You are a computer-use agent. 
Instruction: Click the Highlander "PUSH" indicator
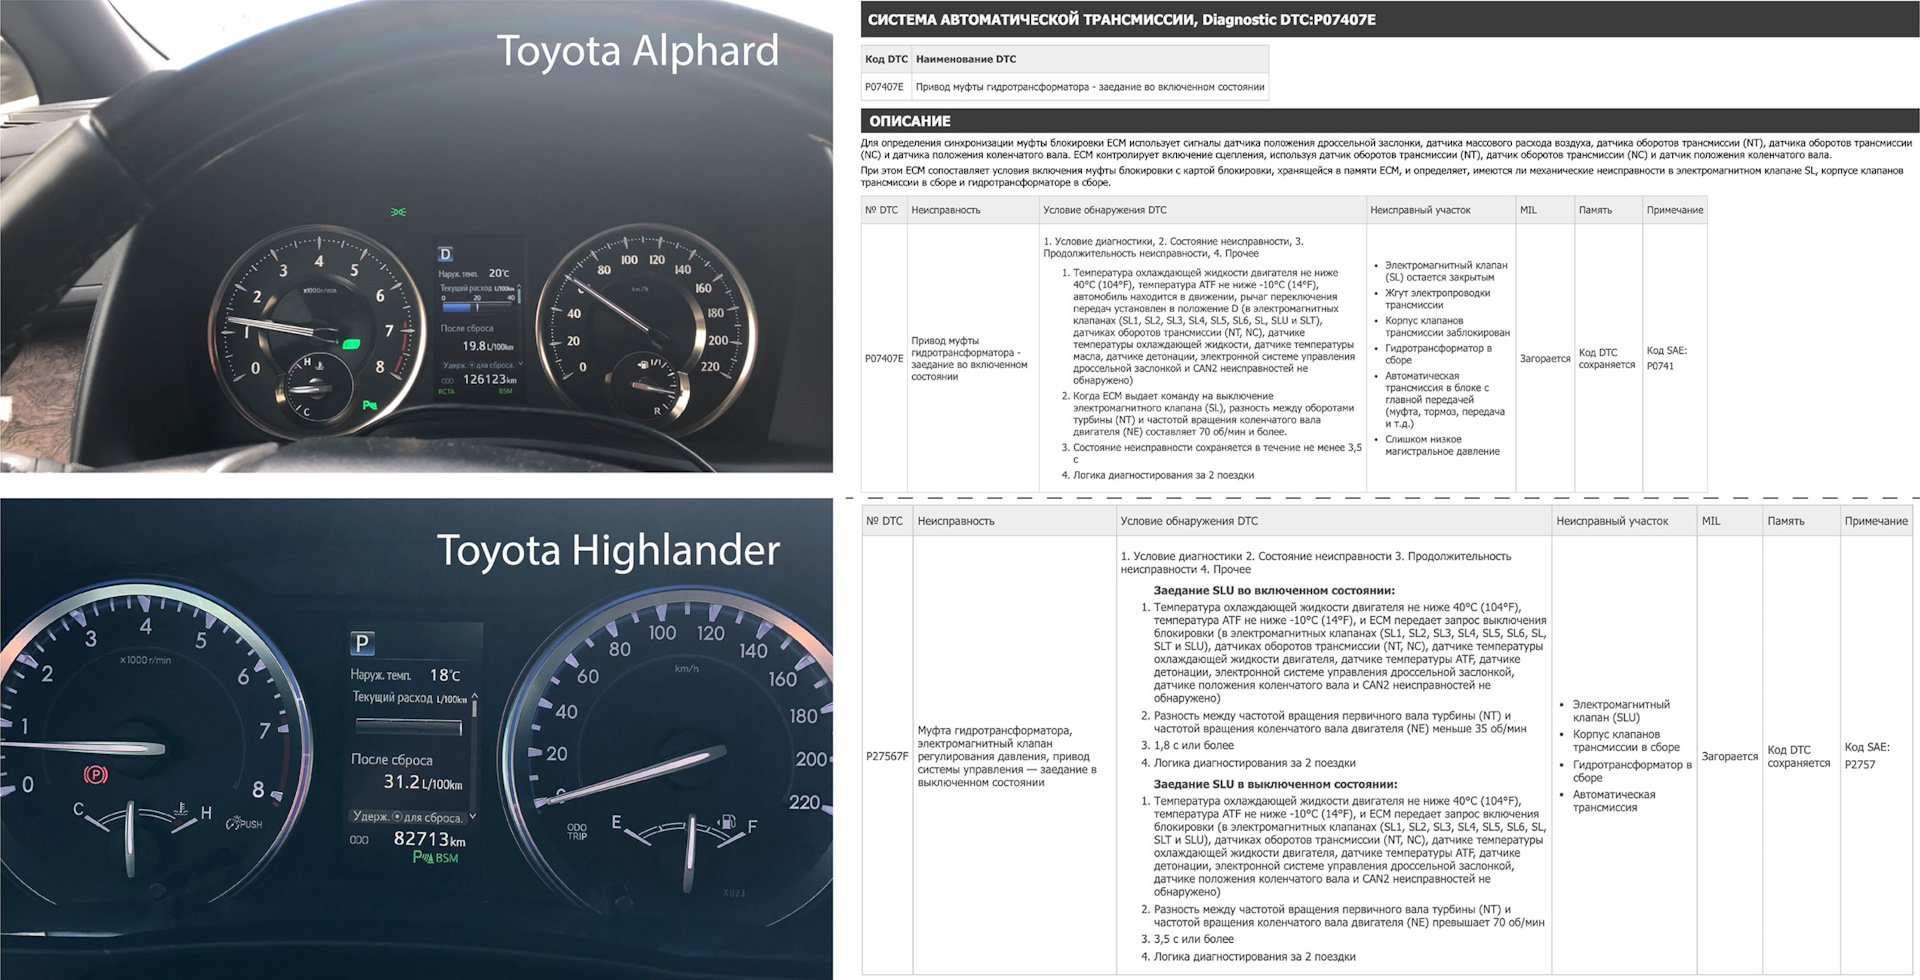[x=244, y=824]
